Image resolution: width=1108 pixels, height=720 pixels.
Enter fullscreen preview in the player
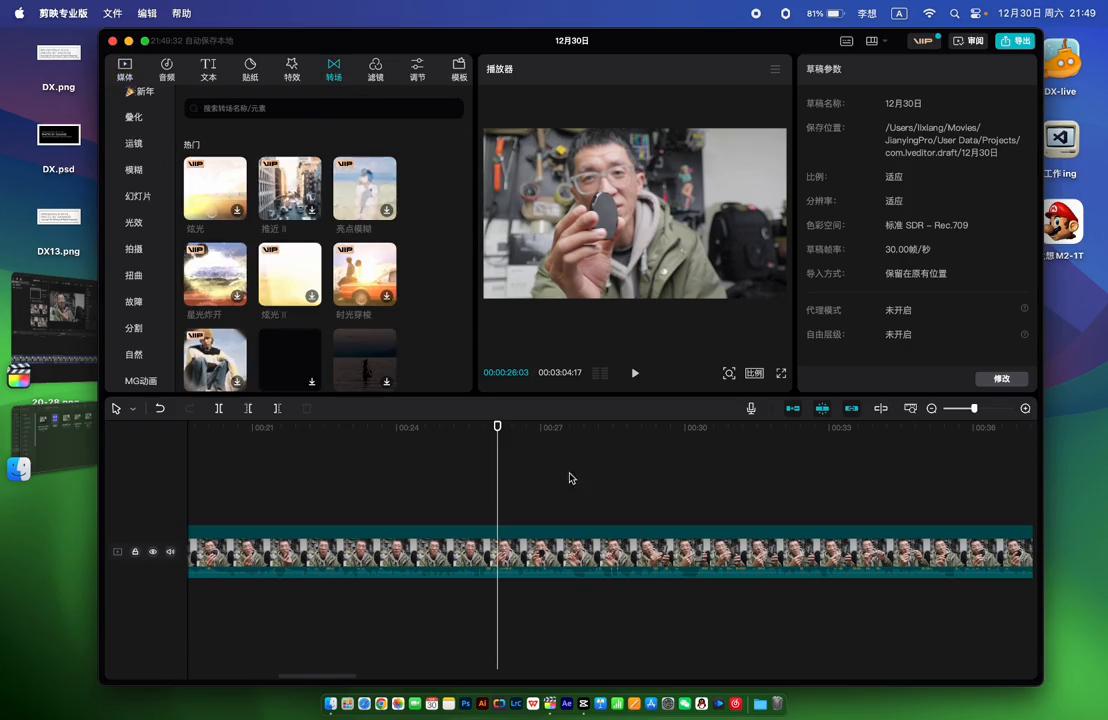pos(781,373)
